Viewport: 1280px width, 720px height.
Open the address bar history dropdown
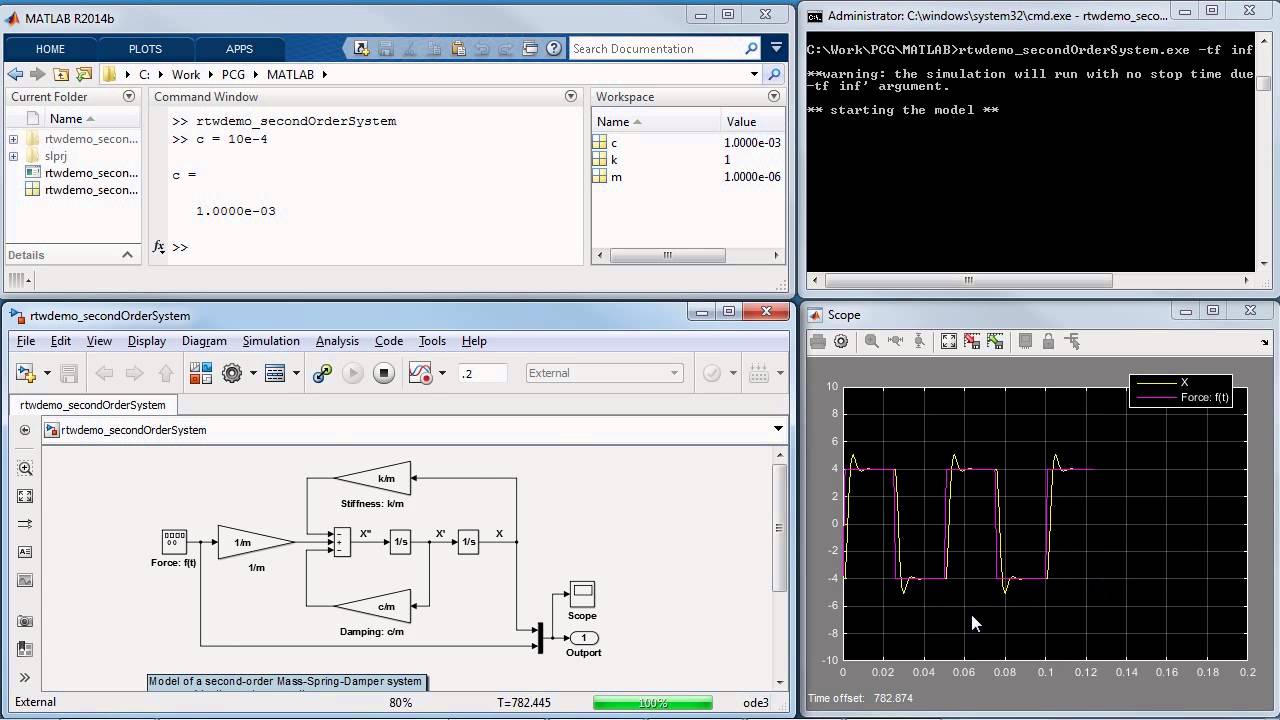(x=754, y=74)
